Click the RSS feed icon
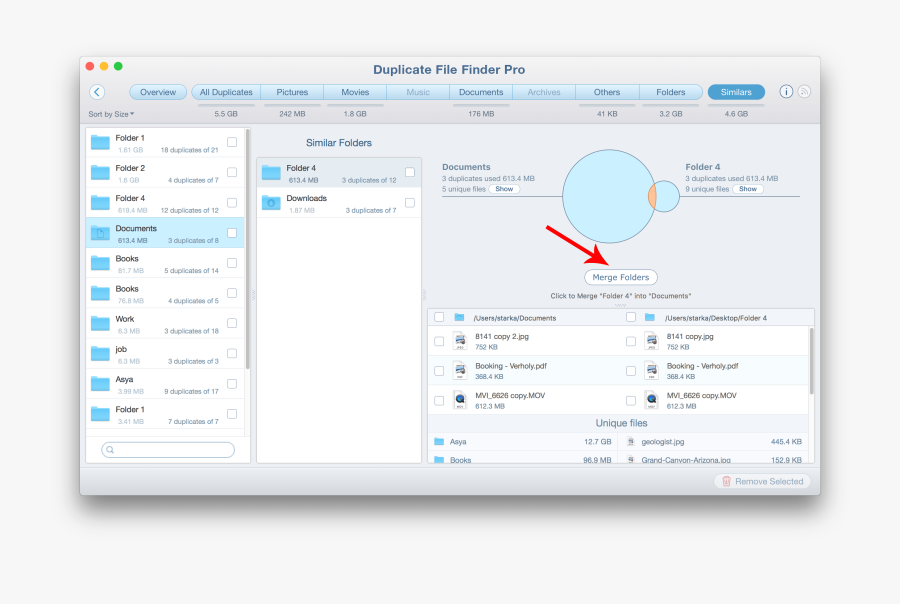900x604 pixels. coord(803,92)
